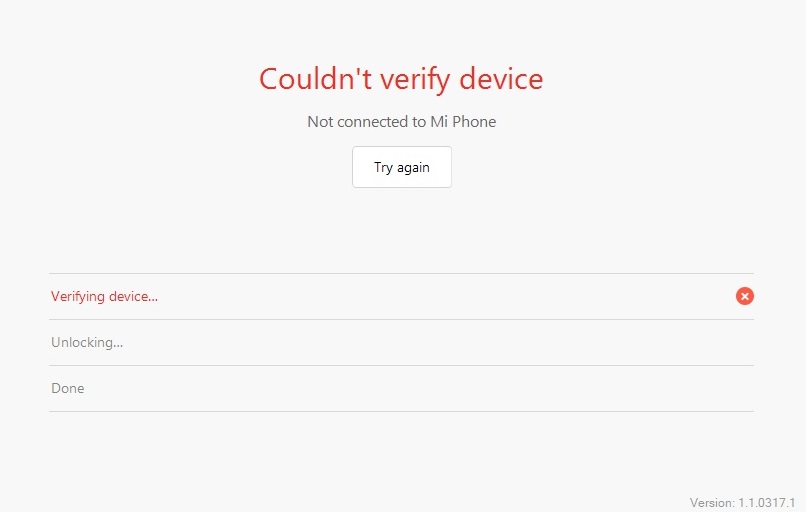
Task: Click the second step in the progress list
Action: point(87,342)
